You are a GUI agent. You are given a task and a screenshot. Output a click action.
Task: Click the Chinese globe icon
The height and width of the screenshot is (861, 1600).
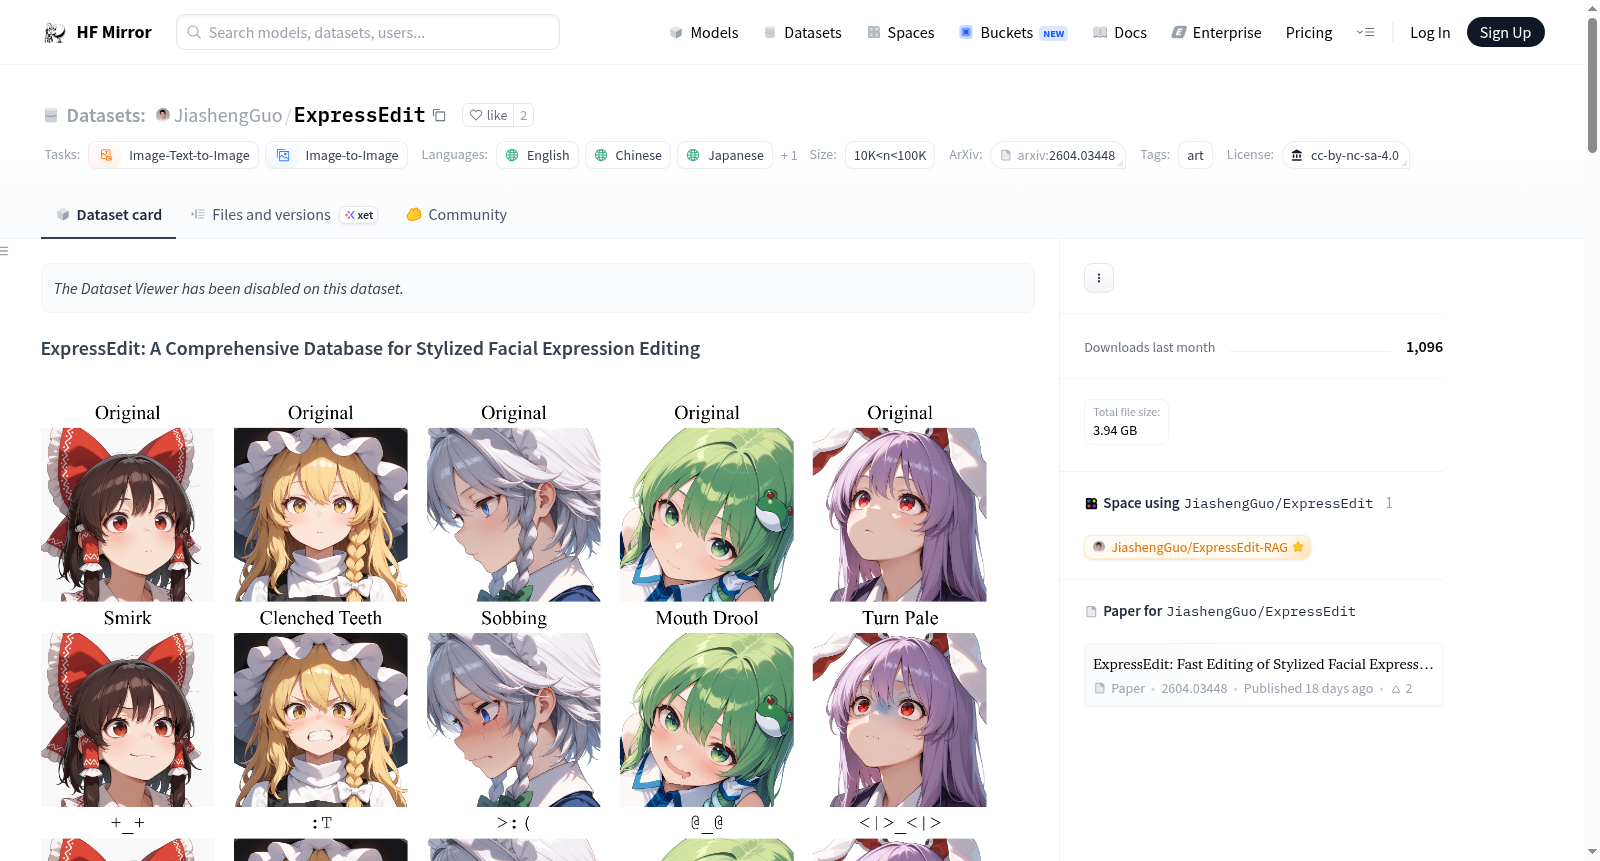tap(601, 155)
